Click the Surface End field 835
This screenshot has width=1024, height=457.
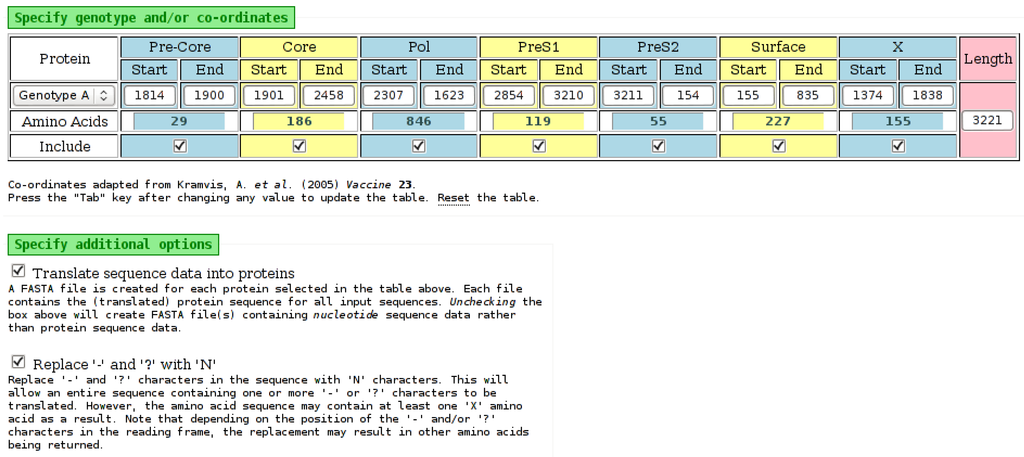point(808,95)
